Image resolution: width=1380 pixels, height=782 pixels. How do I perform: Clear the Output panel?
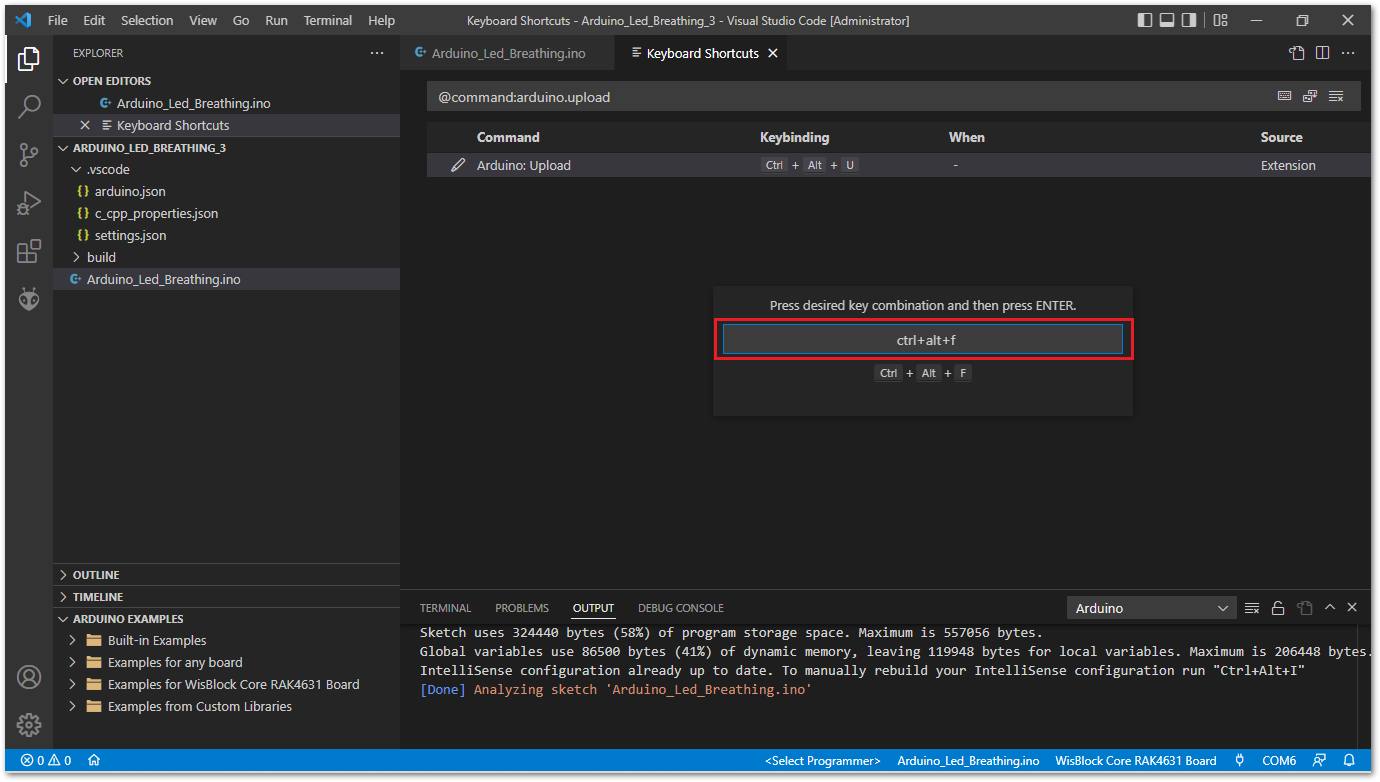[x=1252, y=608]
